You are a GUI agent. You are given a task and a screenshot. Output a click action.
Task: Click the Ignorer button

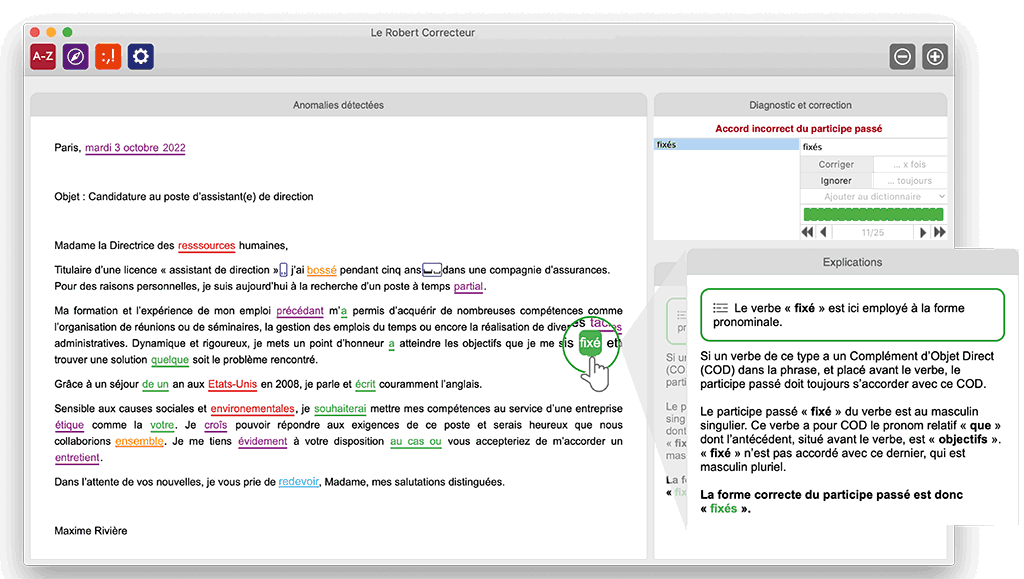[x=836, y=181]
